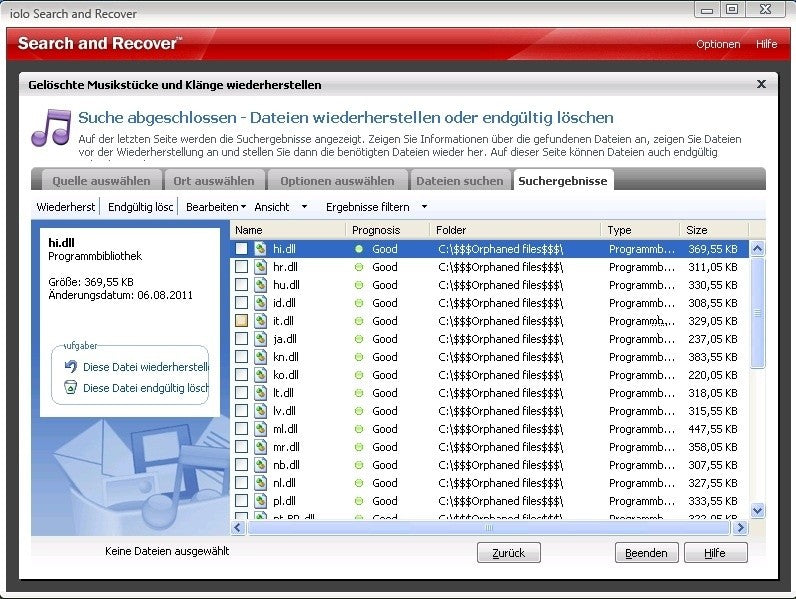Click the file icon beside lv.dll
796x599 pixels.
point(260,411)
